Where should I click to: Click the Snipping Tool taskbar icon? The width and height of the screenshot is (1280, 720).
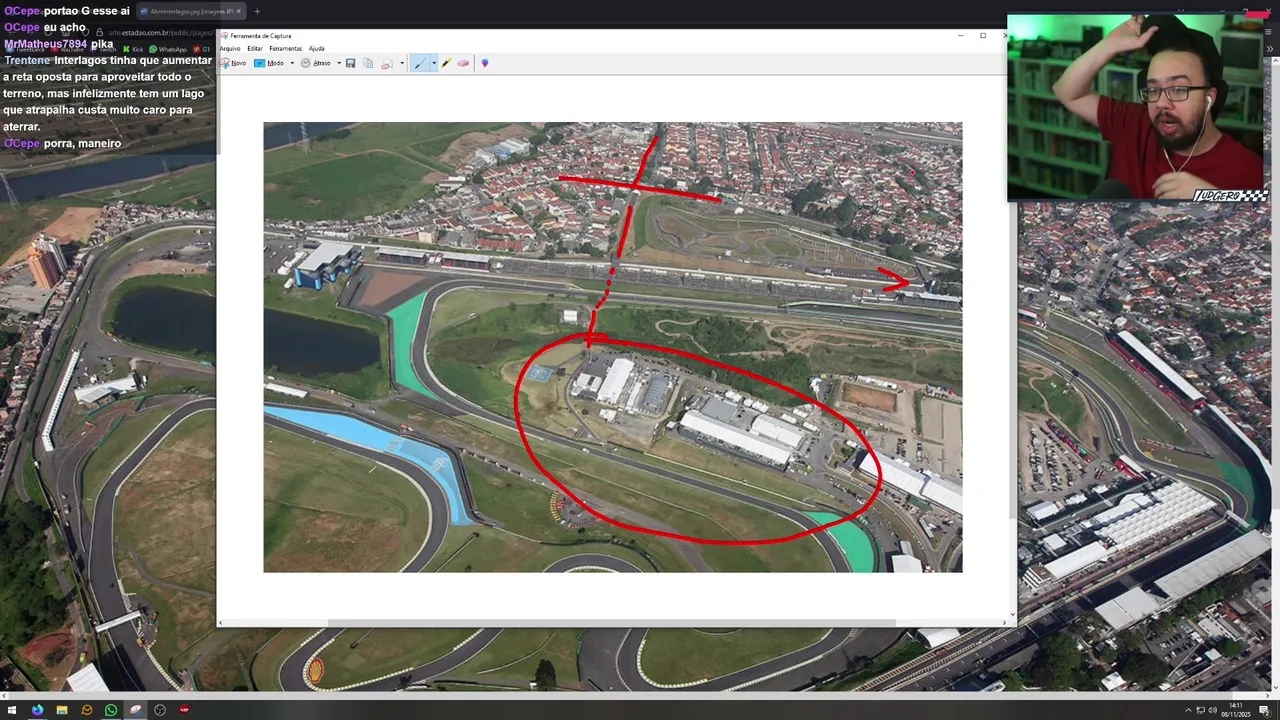136,710
